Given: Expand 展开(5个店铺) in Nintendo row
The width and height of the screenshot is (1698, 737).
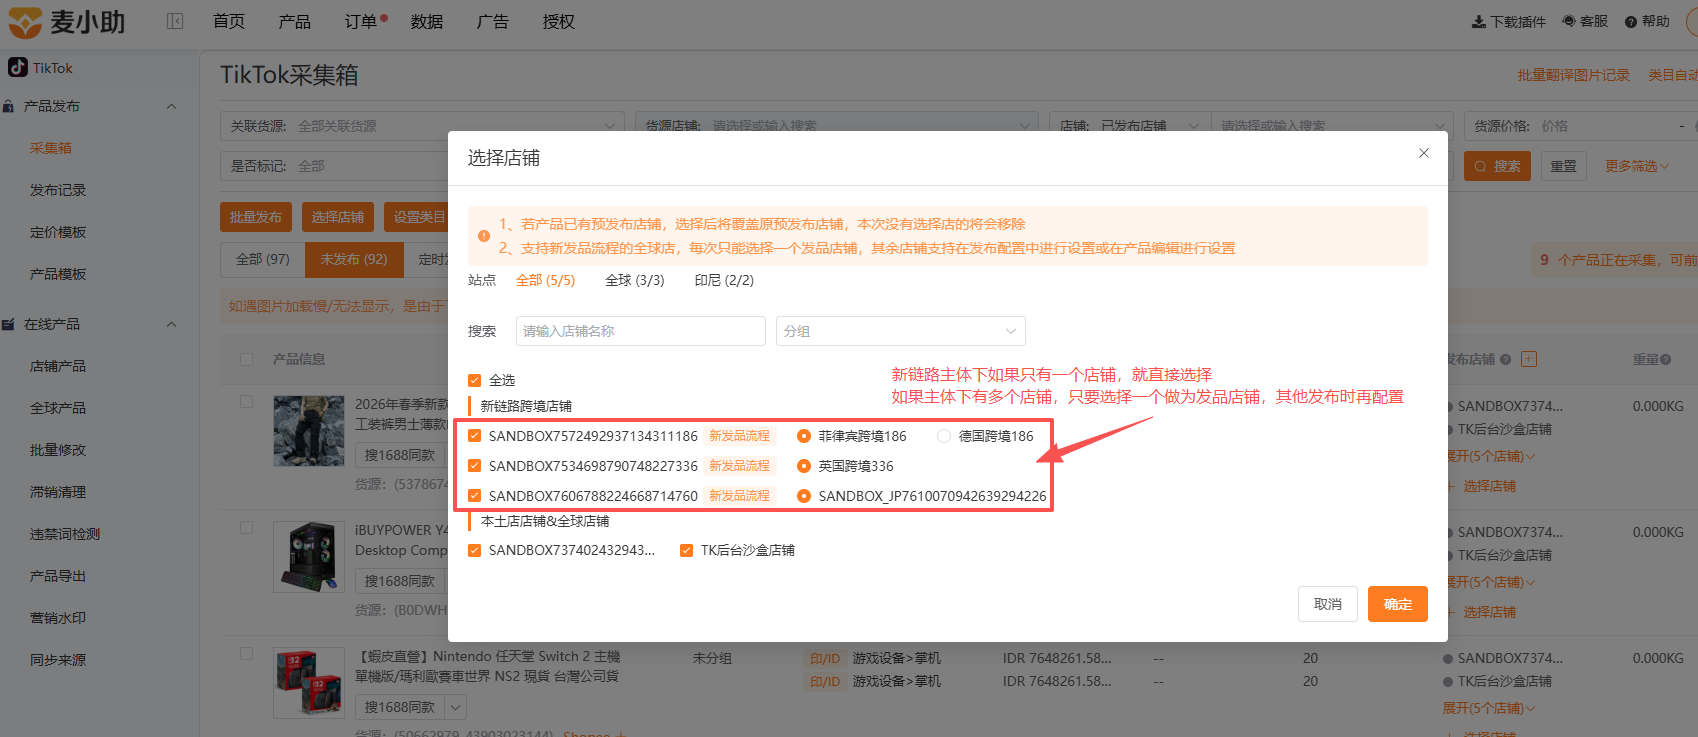Looking at the screenshot, I should click(1489, 708).
